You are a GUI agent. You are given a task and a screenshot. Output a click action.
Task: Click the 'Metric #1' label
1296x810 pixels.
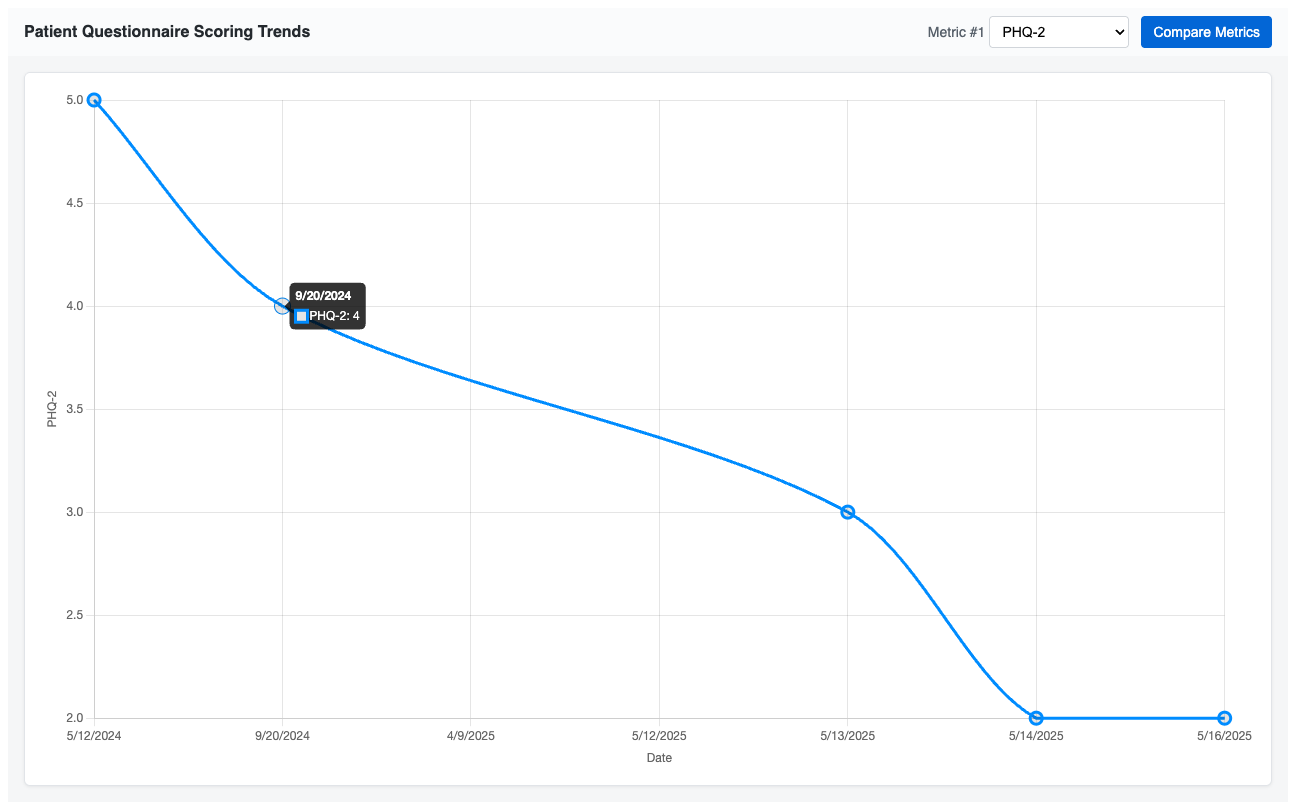coord(956,32)
